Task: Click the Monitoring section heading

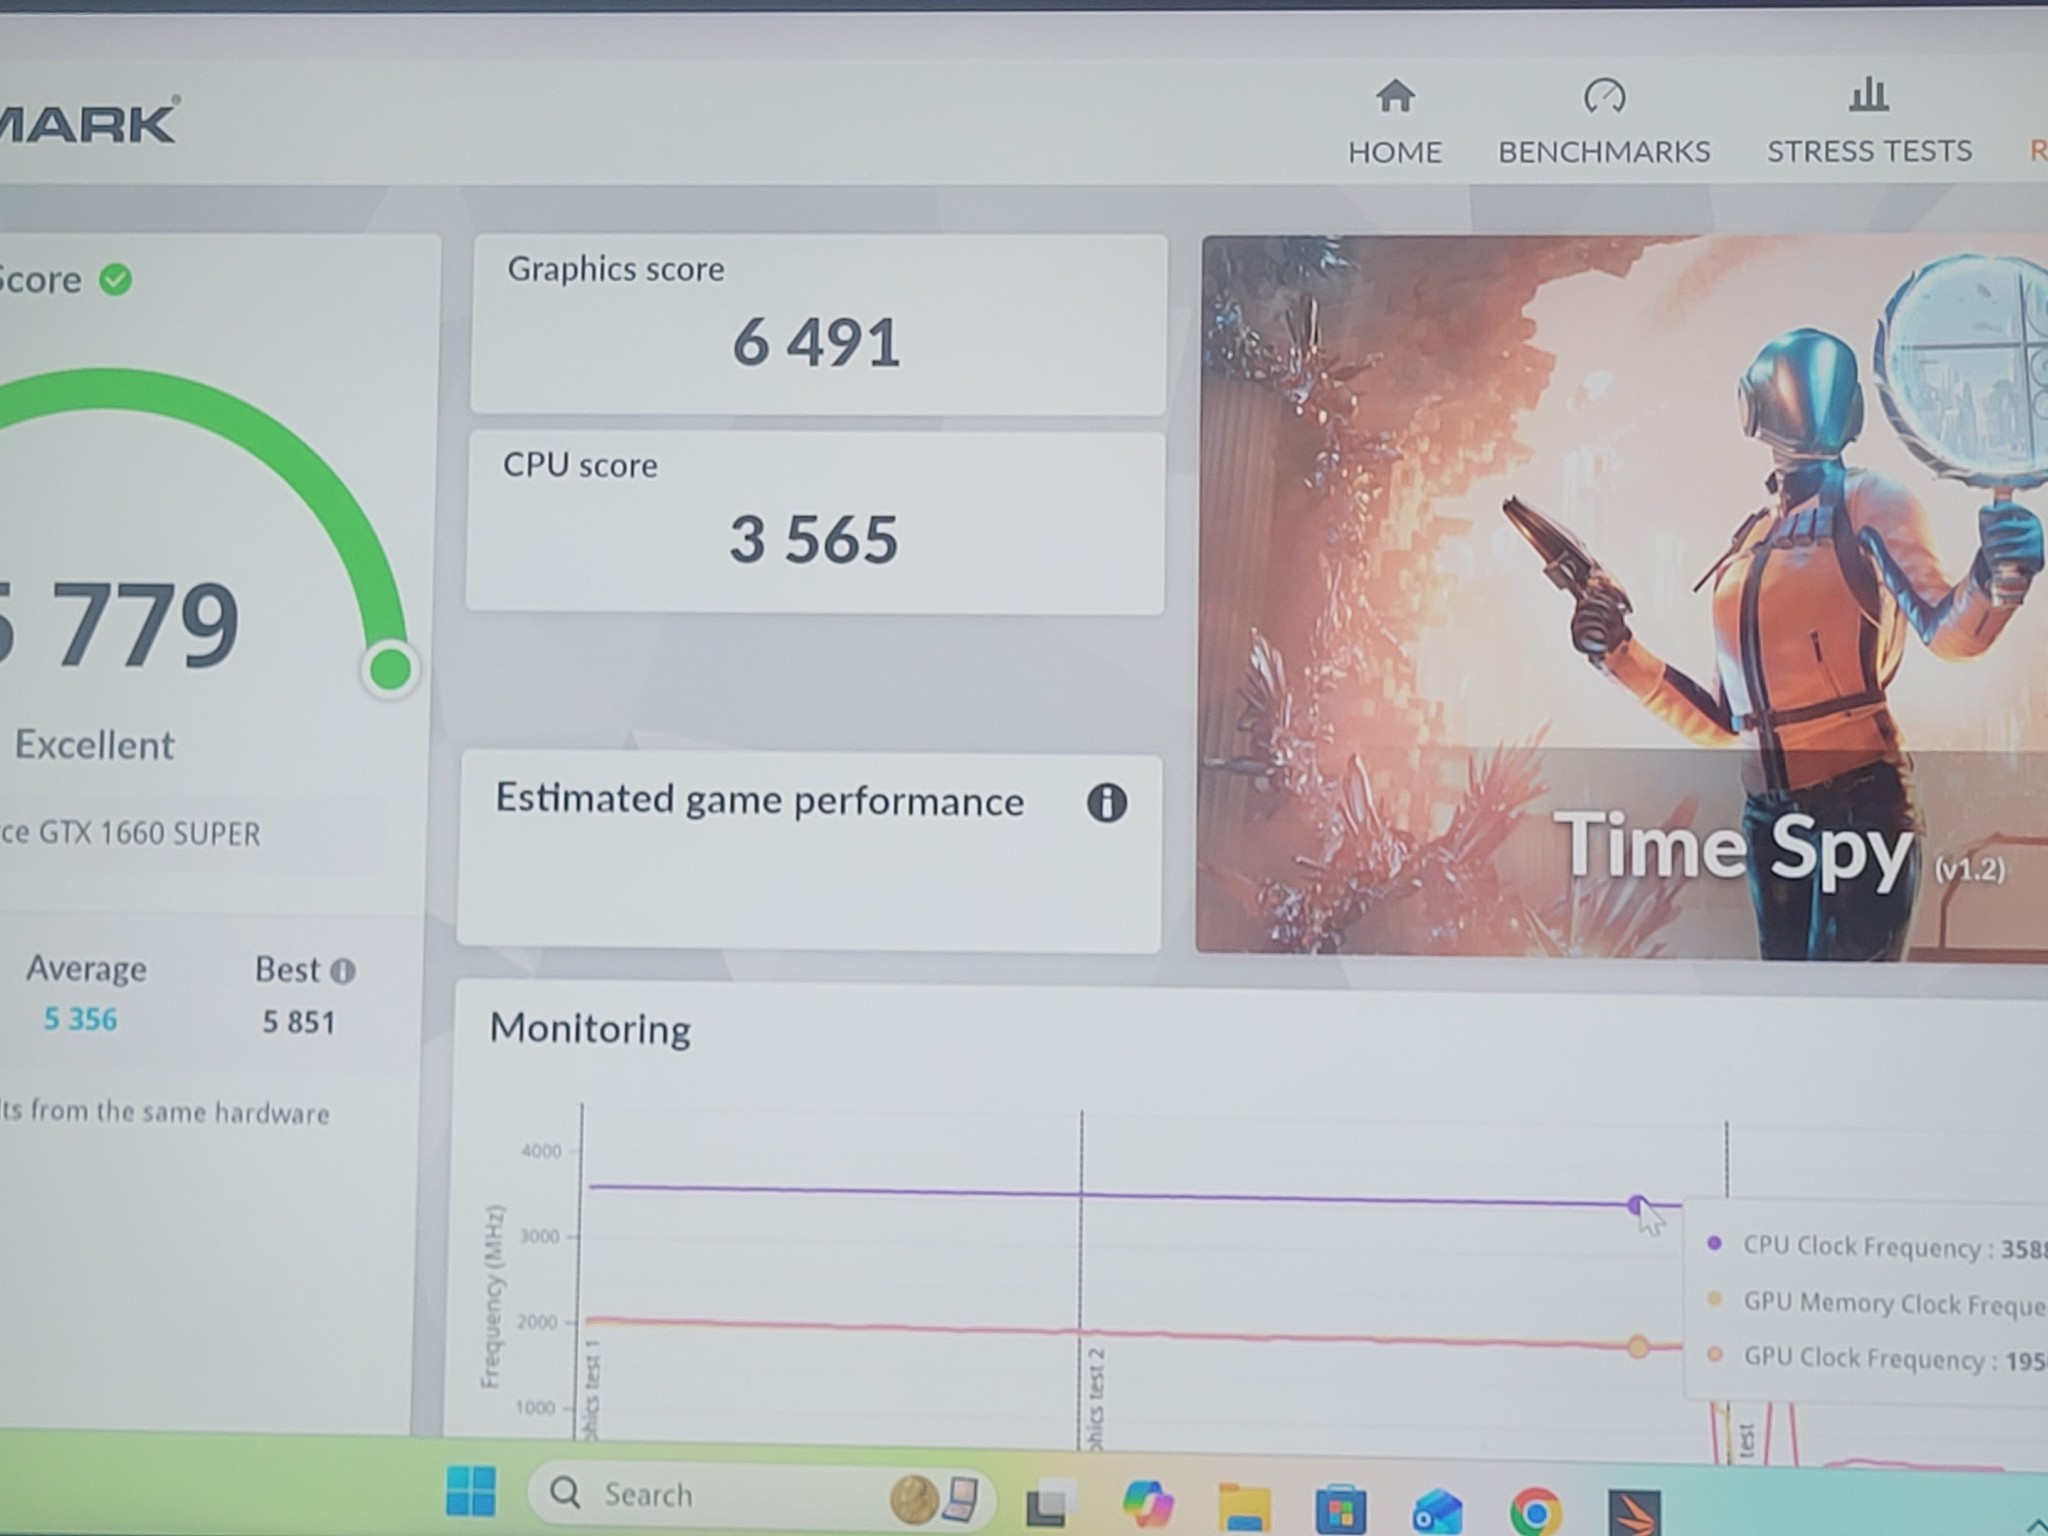Action: 590,1029
